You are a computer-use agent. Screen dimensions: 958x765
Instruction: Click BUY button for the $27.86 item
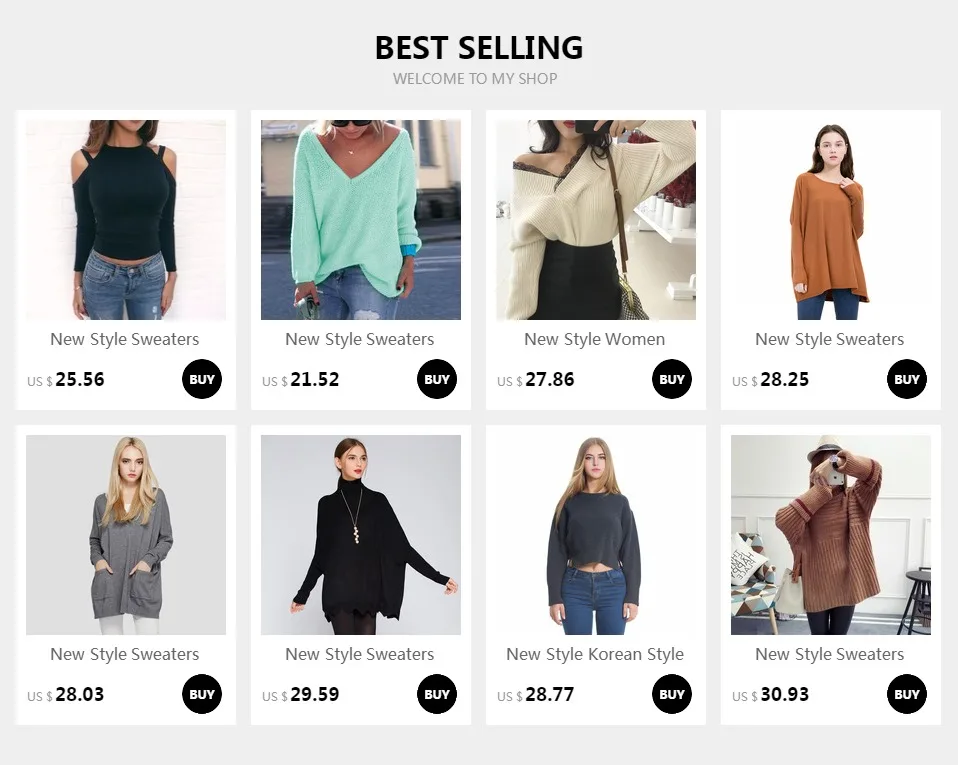[x=671, y=379]
